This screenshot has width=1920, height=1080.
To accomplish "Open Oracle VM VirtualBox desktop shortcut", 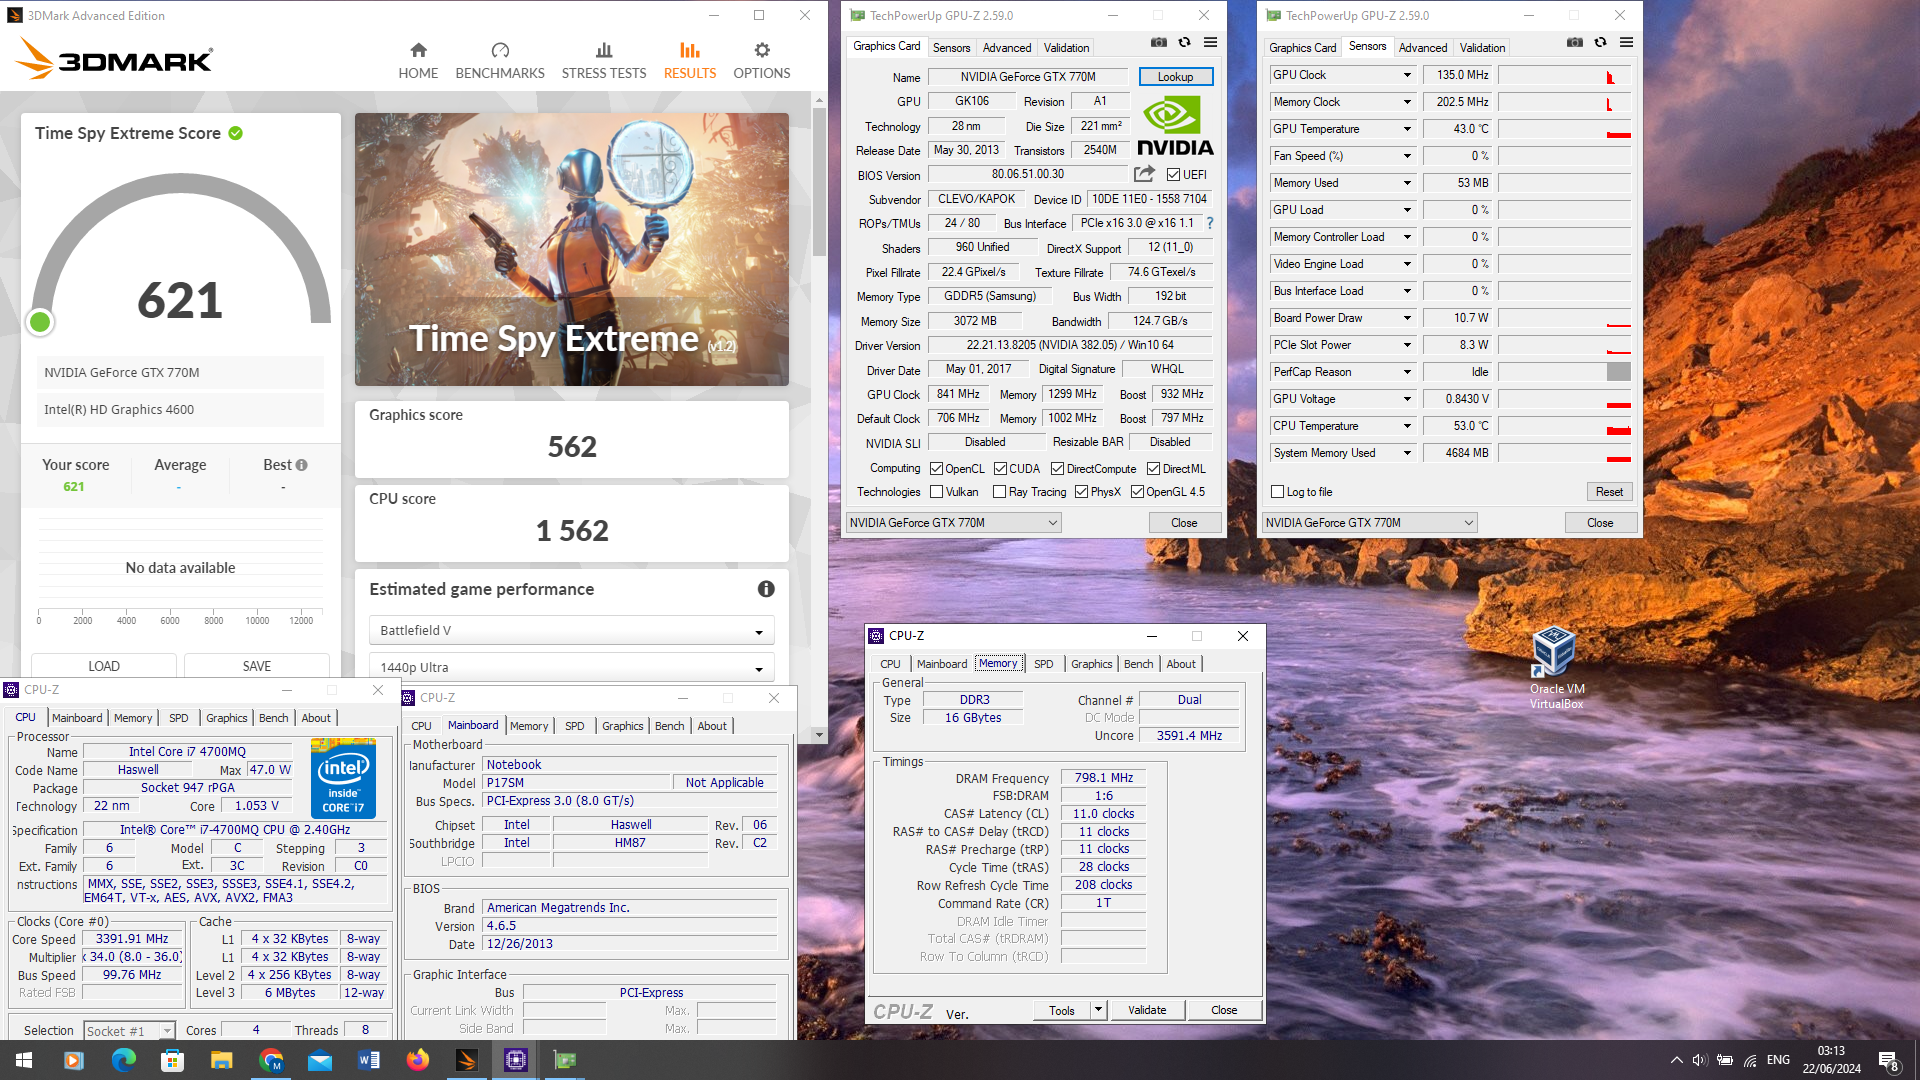I will [x=1556, y=668].
